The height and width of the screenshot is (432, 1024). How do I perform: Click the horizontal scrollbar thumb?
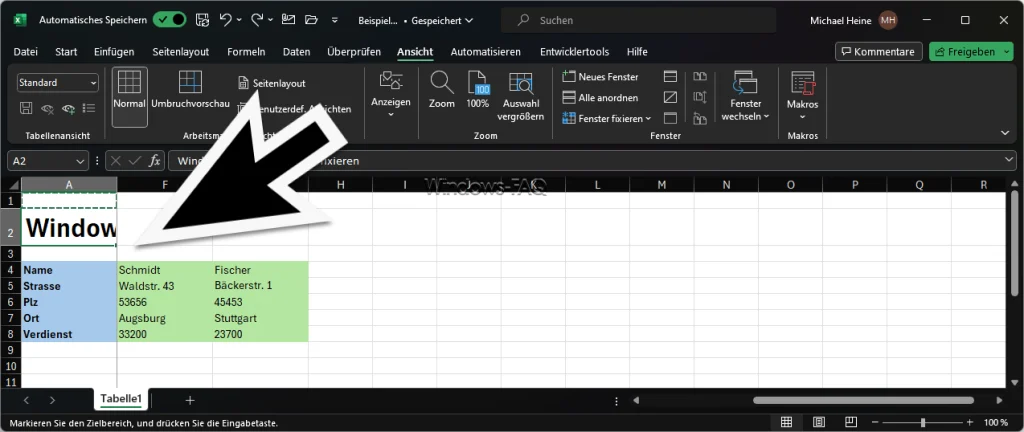coord(863,401)
